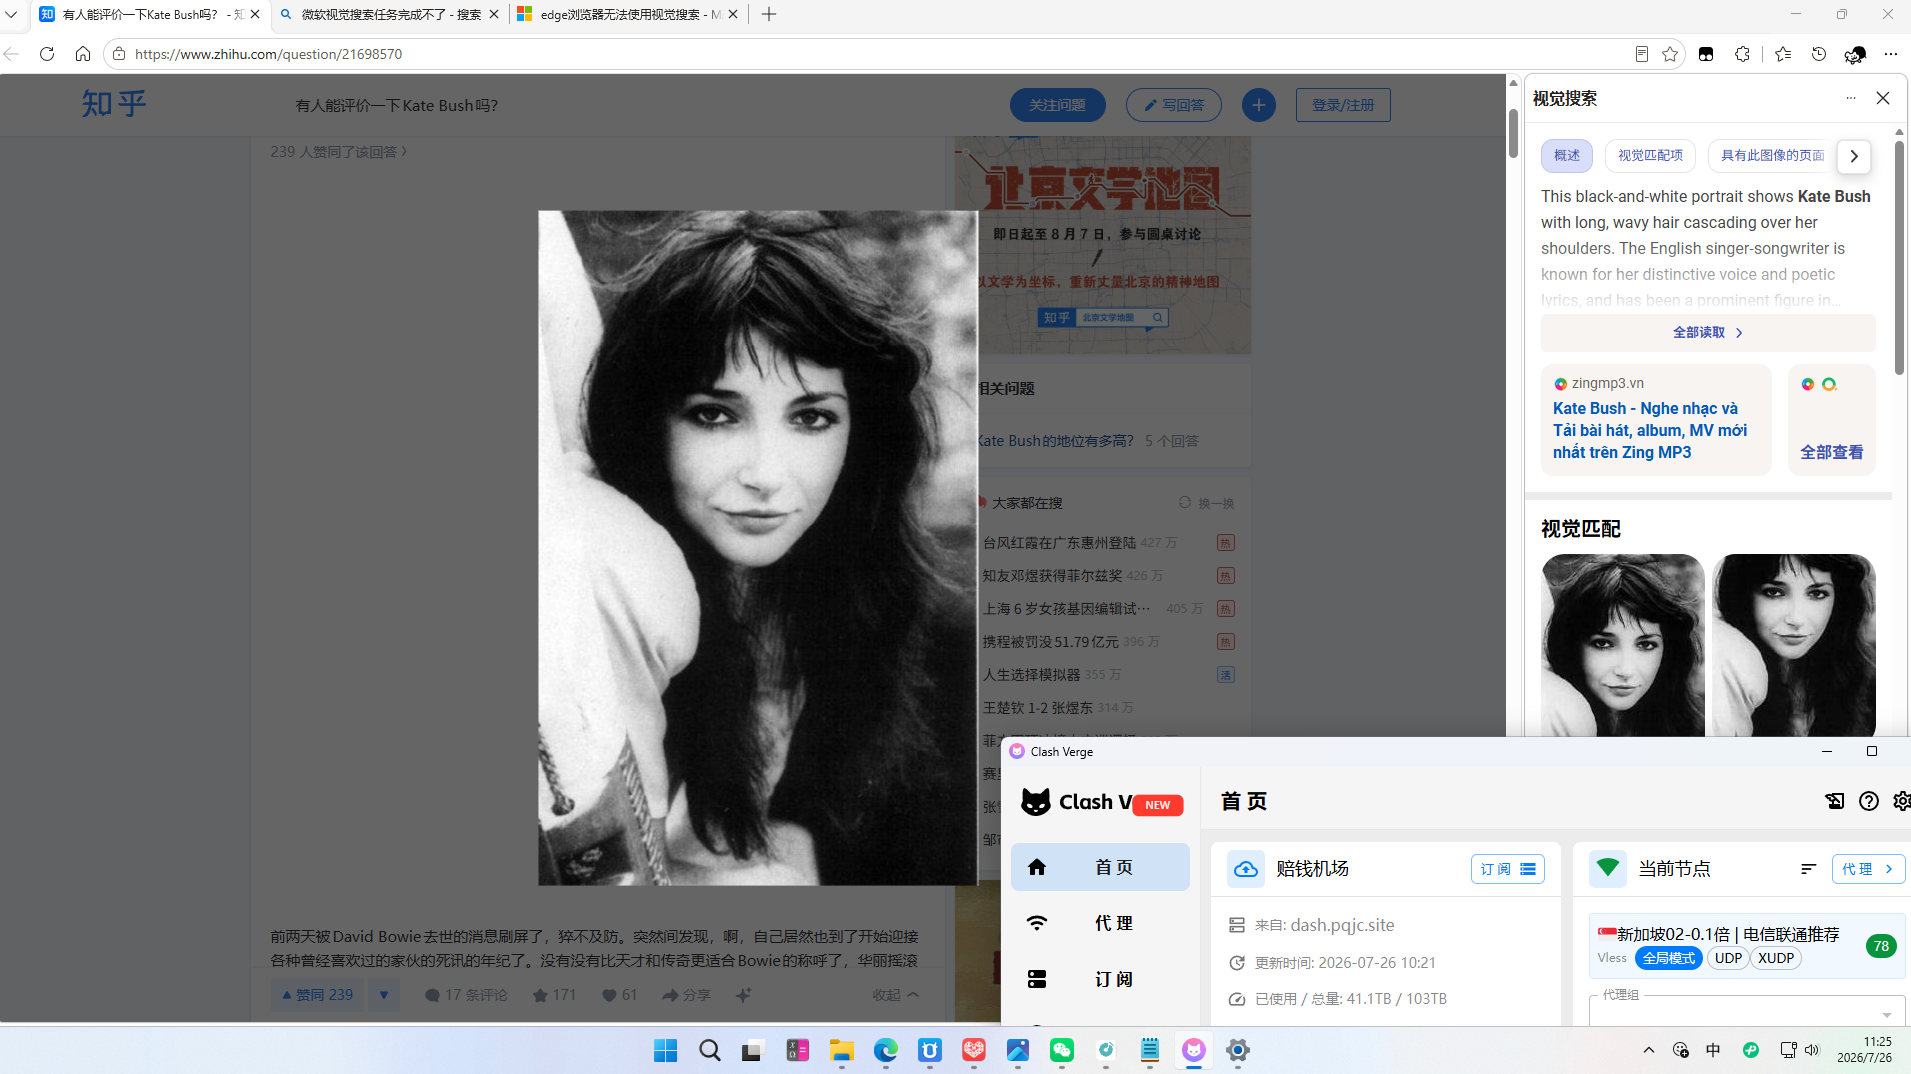
Task: Open browser history clock icon
Action: click(x=1819, y=54)
